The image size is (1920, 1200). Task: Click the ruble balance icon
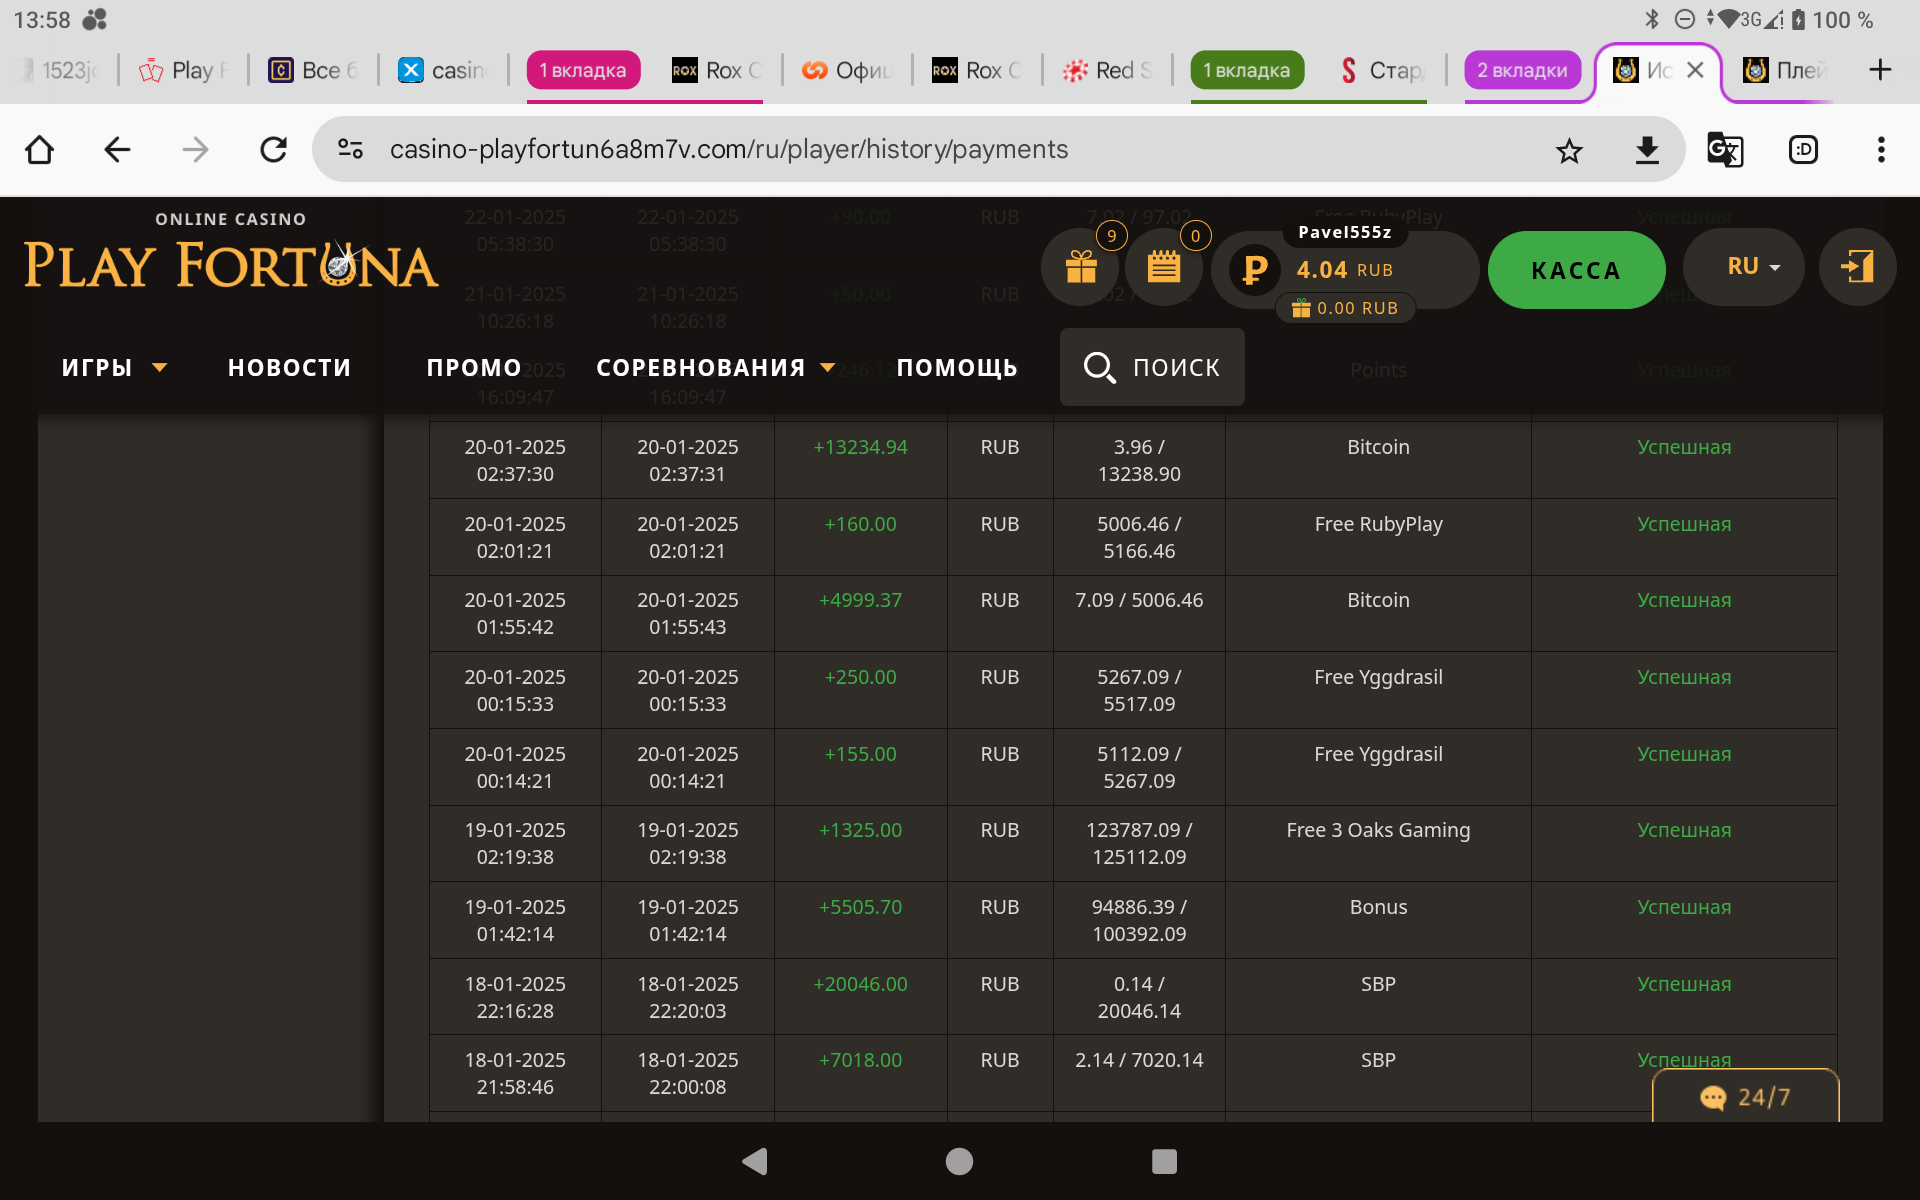point(1254,269)
